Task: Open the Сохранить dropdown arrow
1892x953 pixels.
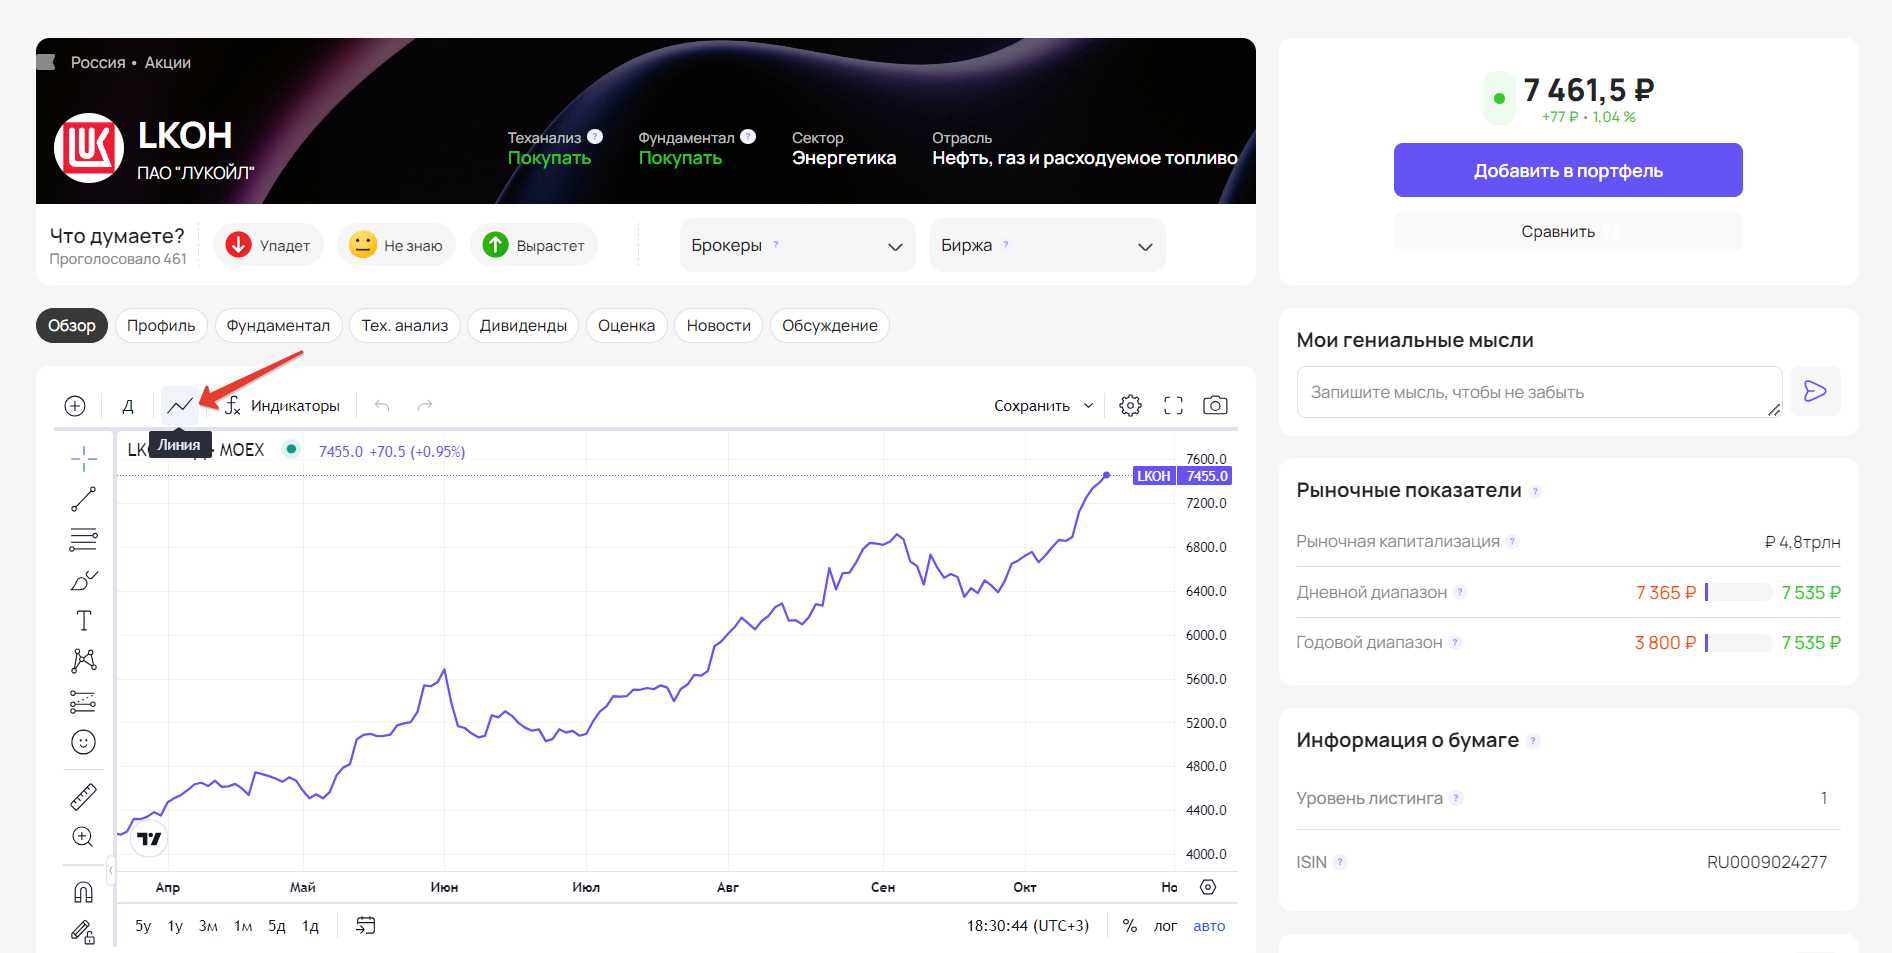Action: pos(1088,406)
